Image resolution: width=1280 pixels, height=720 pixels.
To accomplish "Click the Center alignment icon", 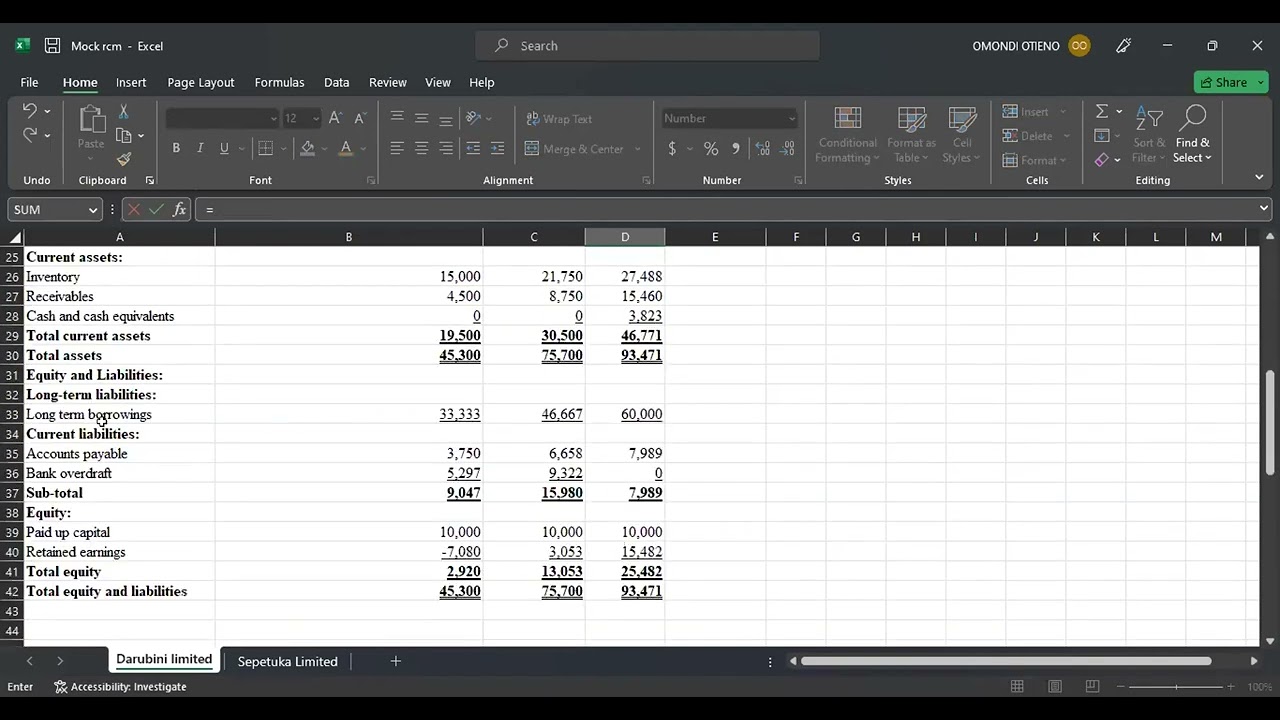I will [421, 148].
